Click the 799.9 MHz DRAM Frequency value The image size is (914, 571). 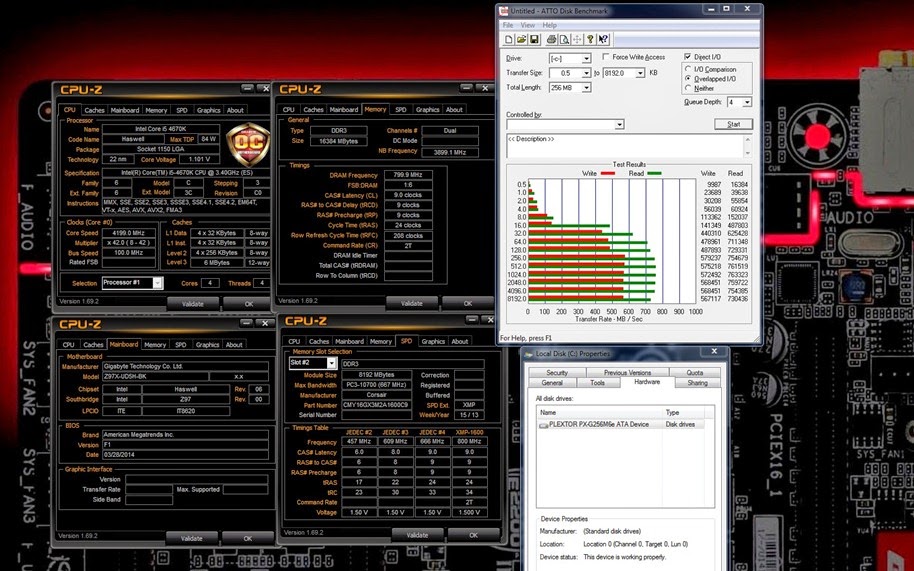[407, 175]
